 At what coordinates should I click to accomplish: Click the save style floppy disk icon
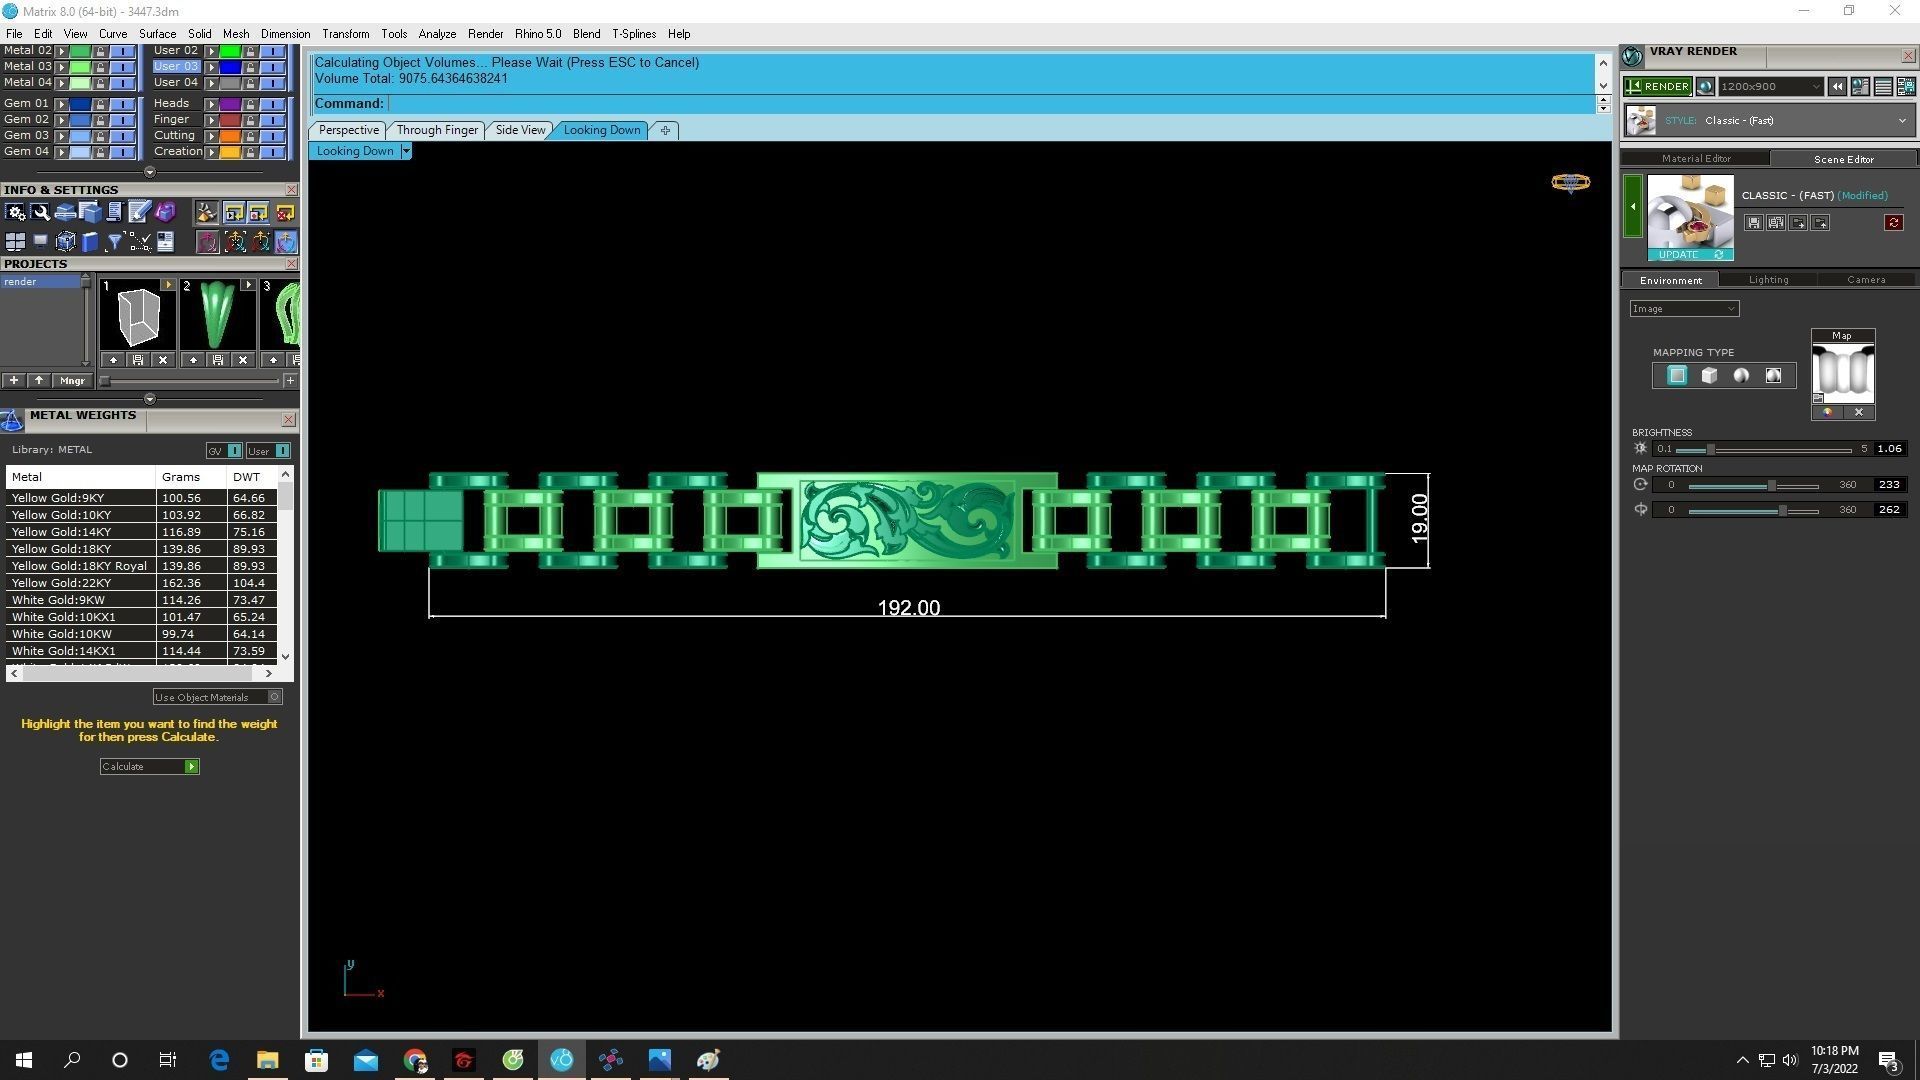[x=1753, y=223]
